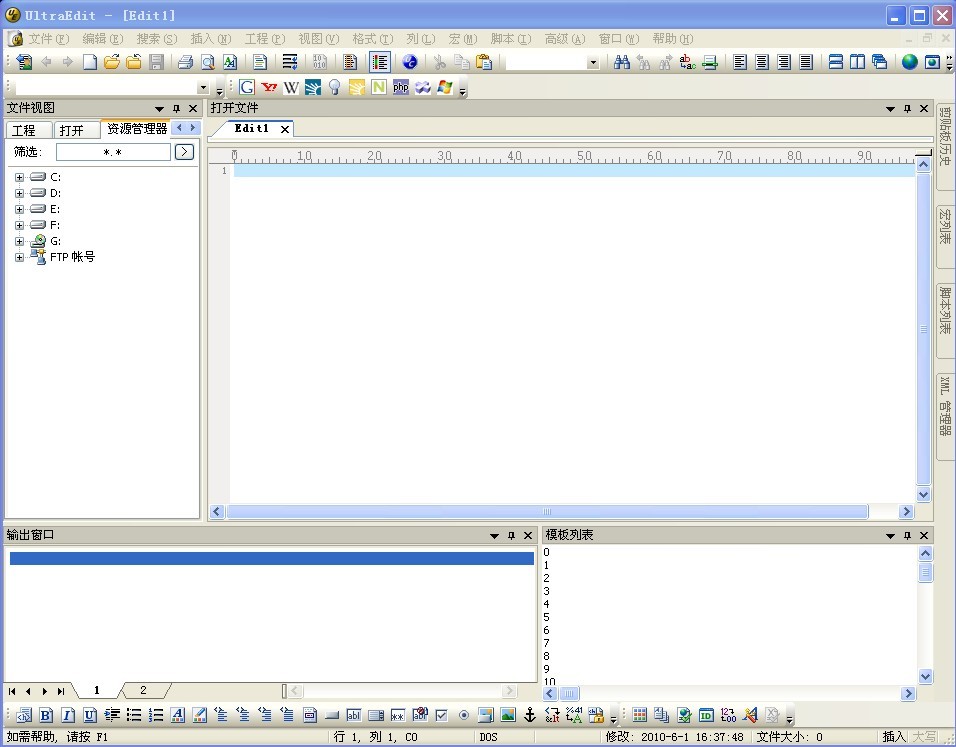Click the apply filter arrow button
The height and width of the screenshot is (747, 956).
(x=184, y=152)
